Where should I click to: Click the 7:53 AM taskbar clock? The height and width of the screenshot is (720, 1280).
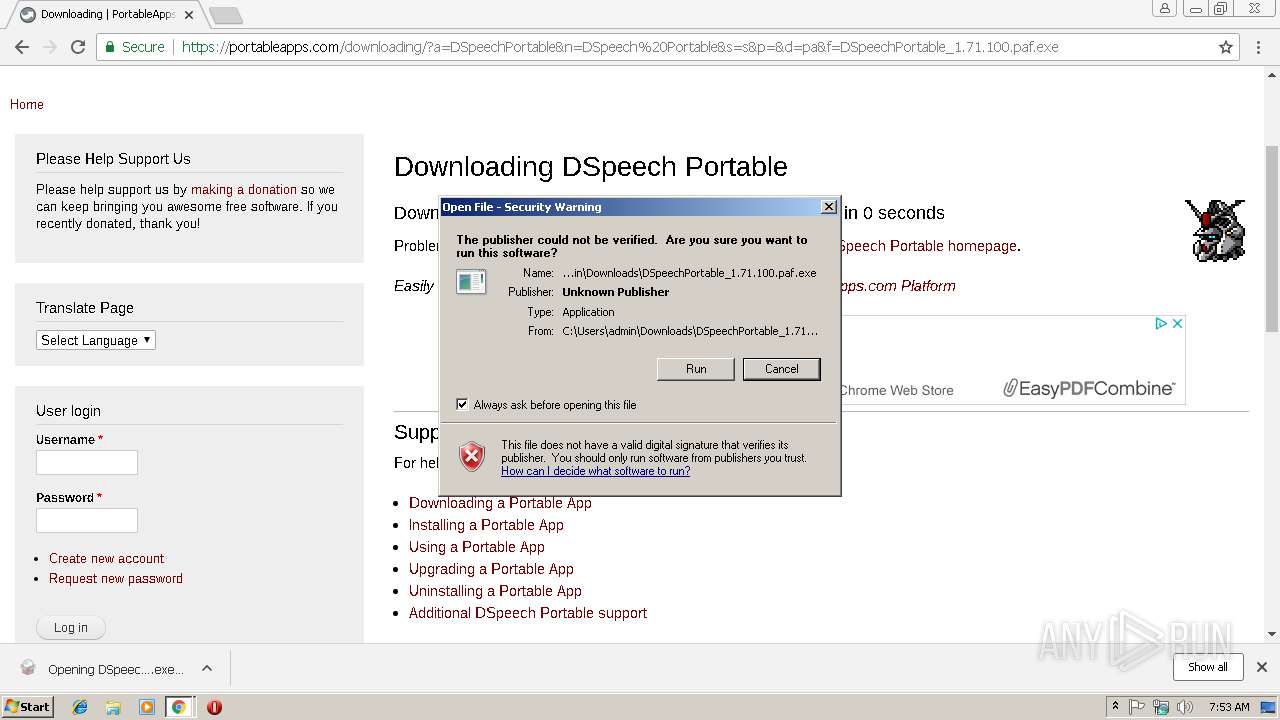pyautogui.click(x=1229, y=707)
